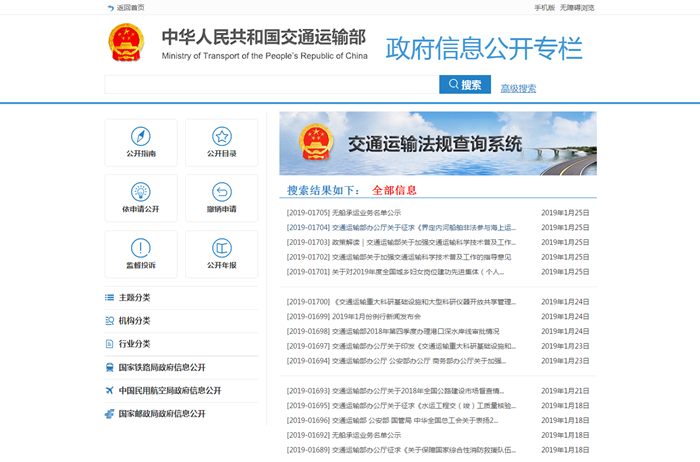Open result [2019-01696] 中华全国总工会关于表扬
700x462 pixels.
(392, 420)
